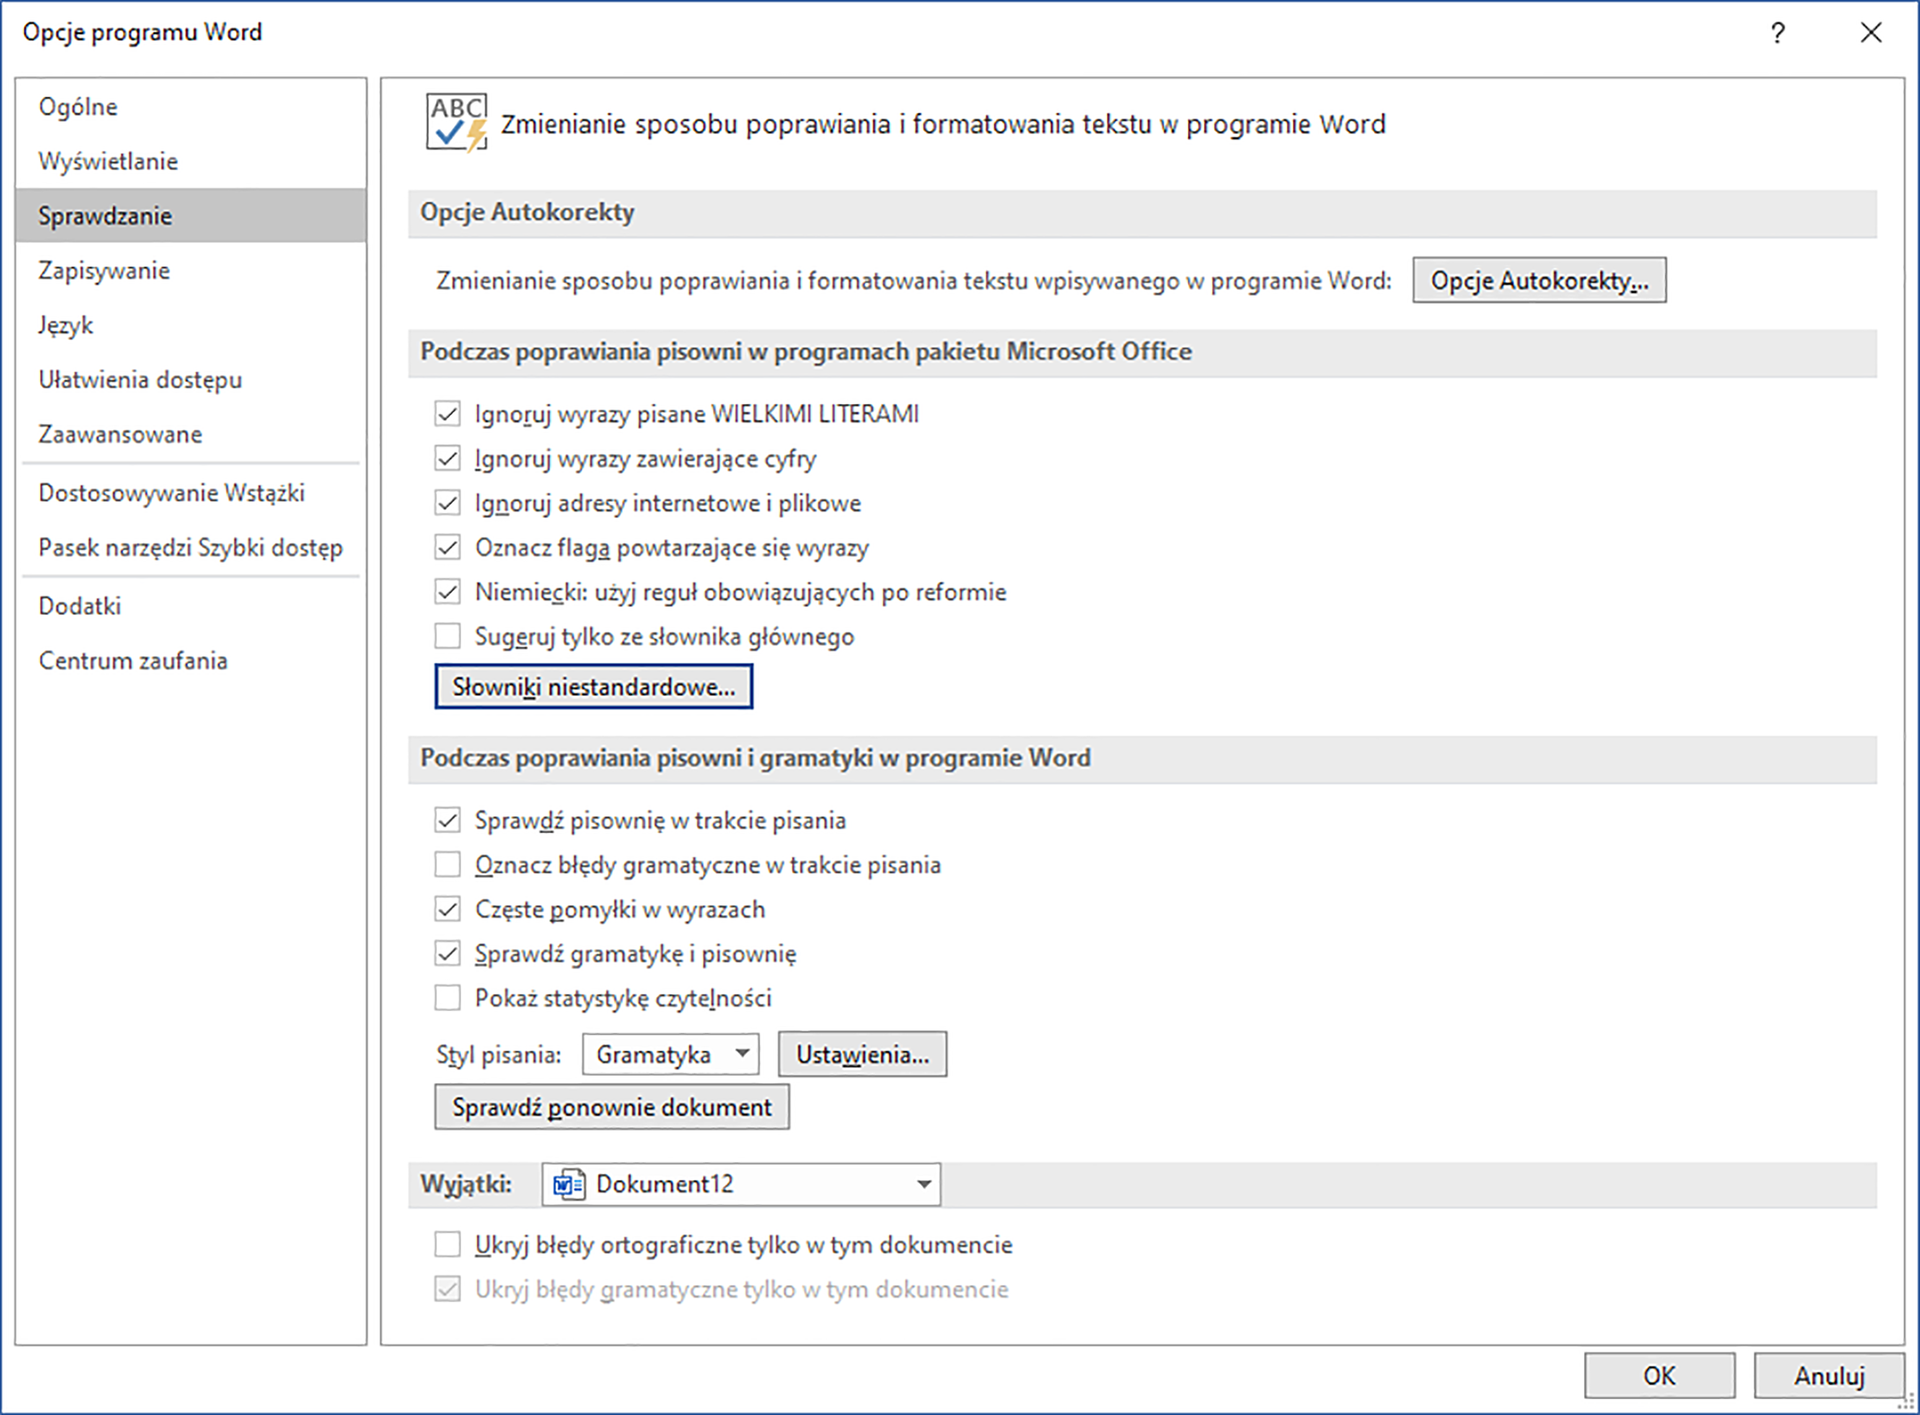
Task: Open Pasek narzędzi Szybki dostęp category
Action: pos(191,548)
